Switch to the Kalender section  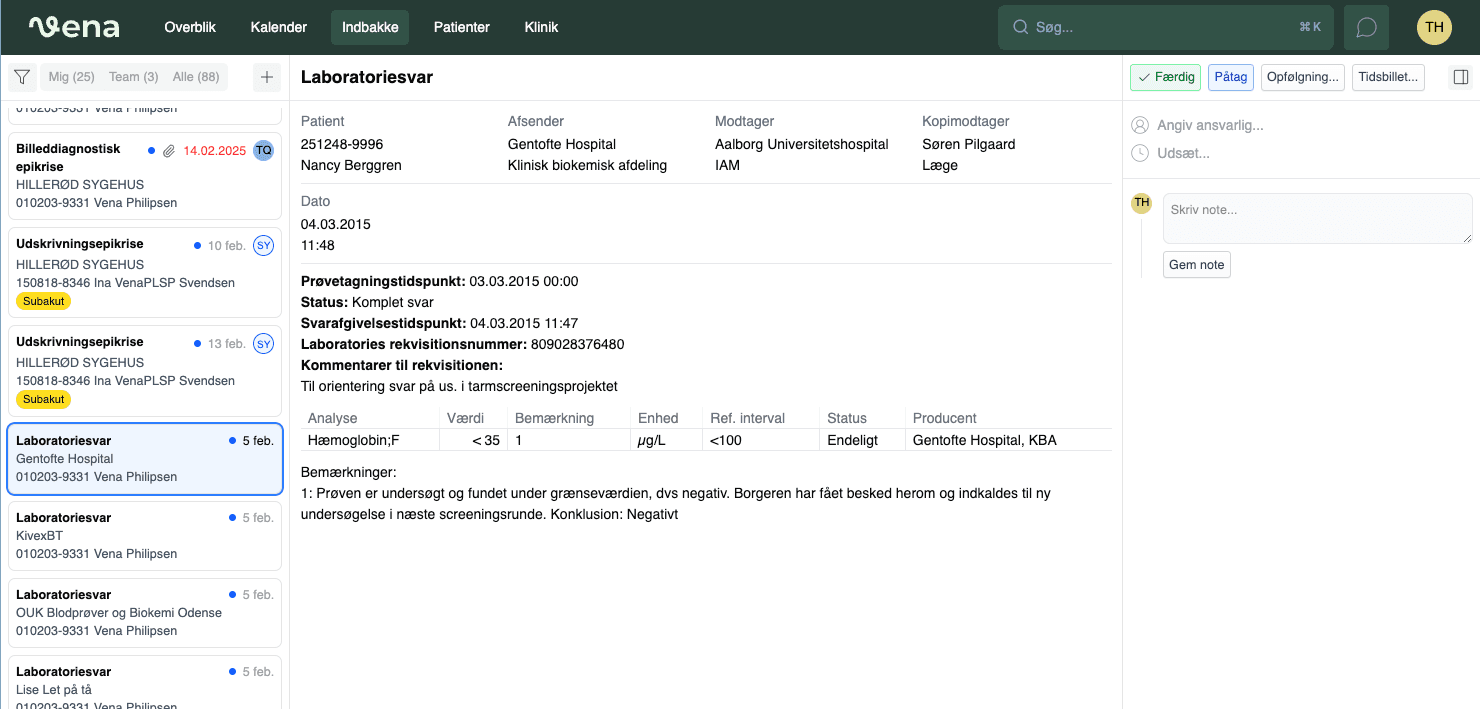coord(278,27)
